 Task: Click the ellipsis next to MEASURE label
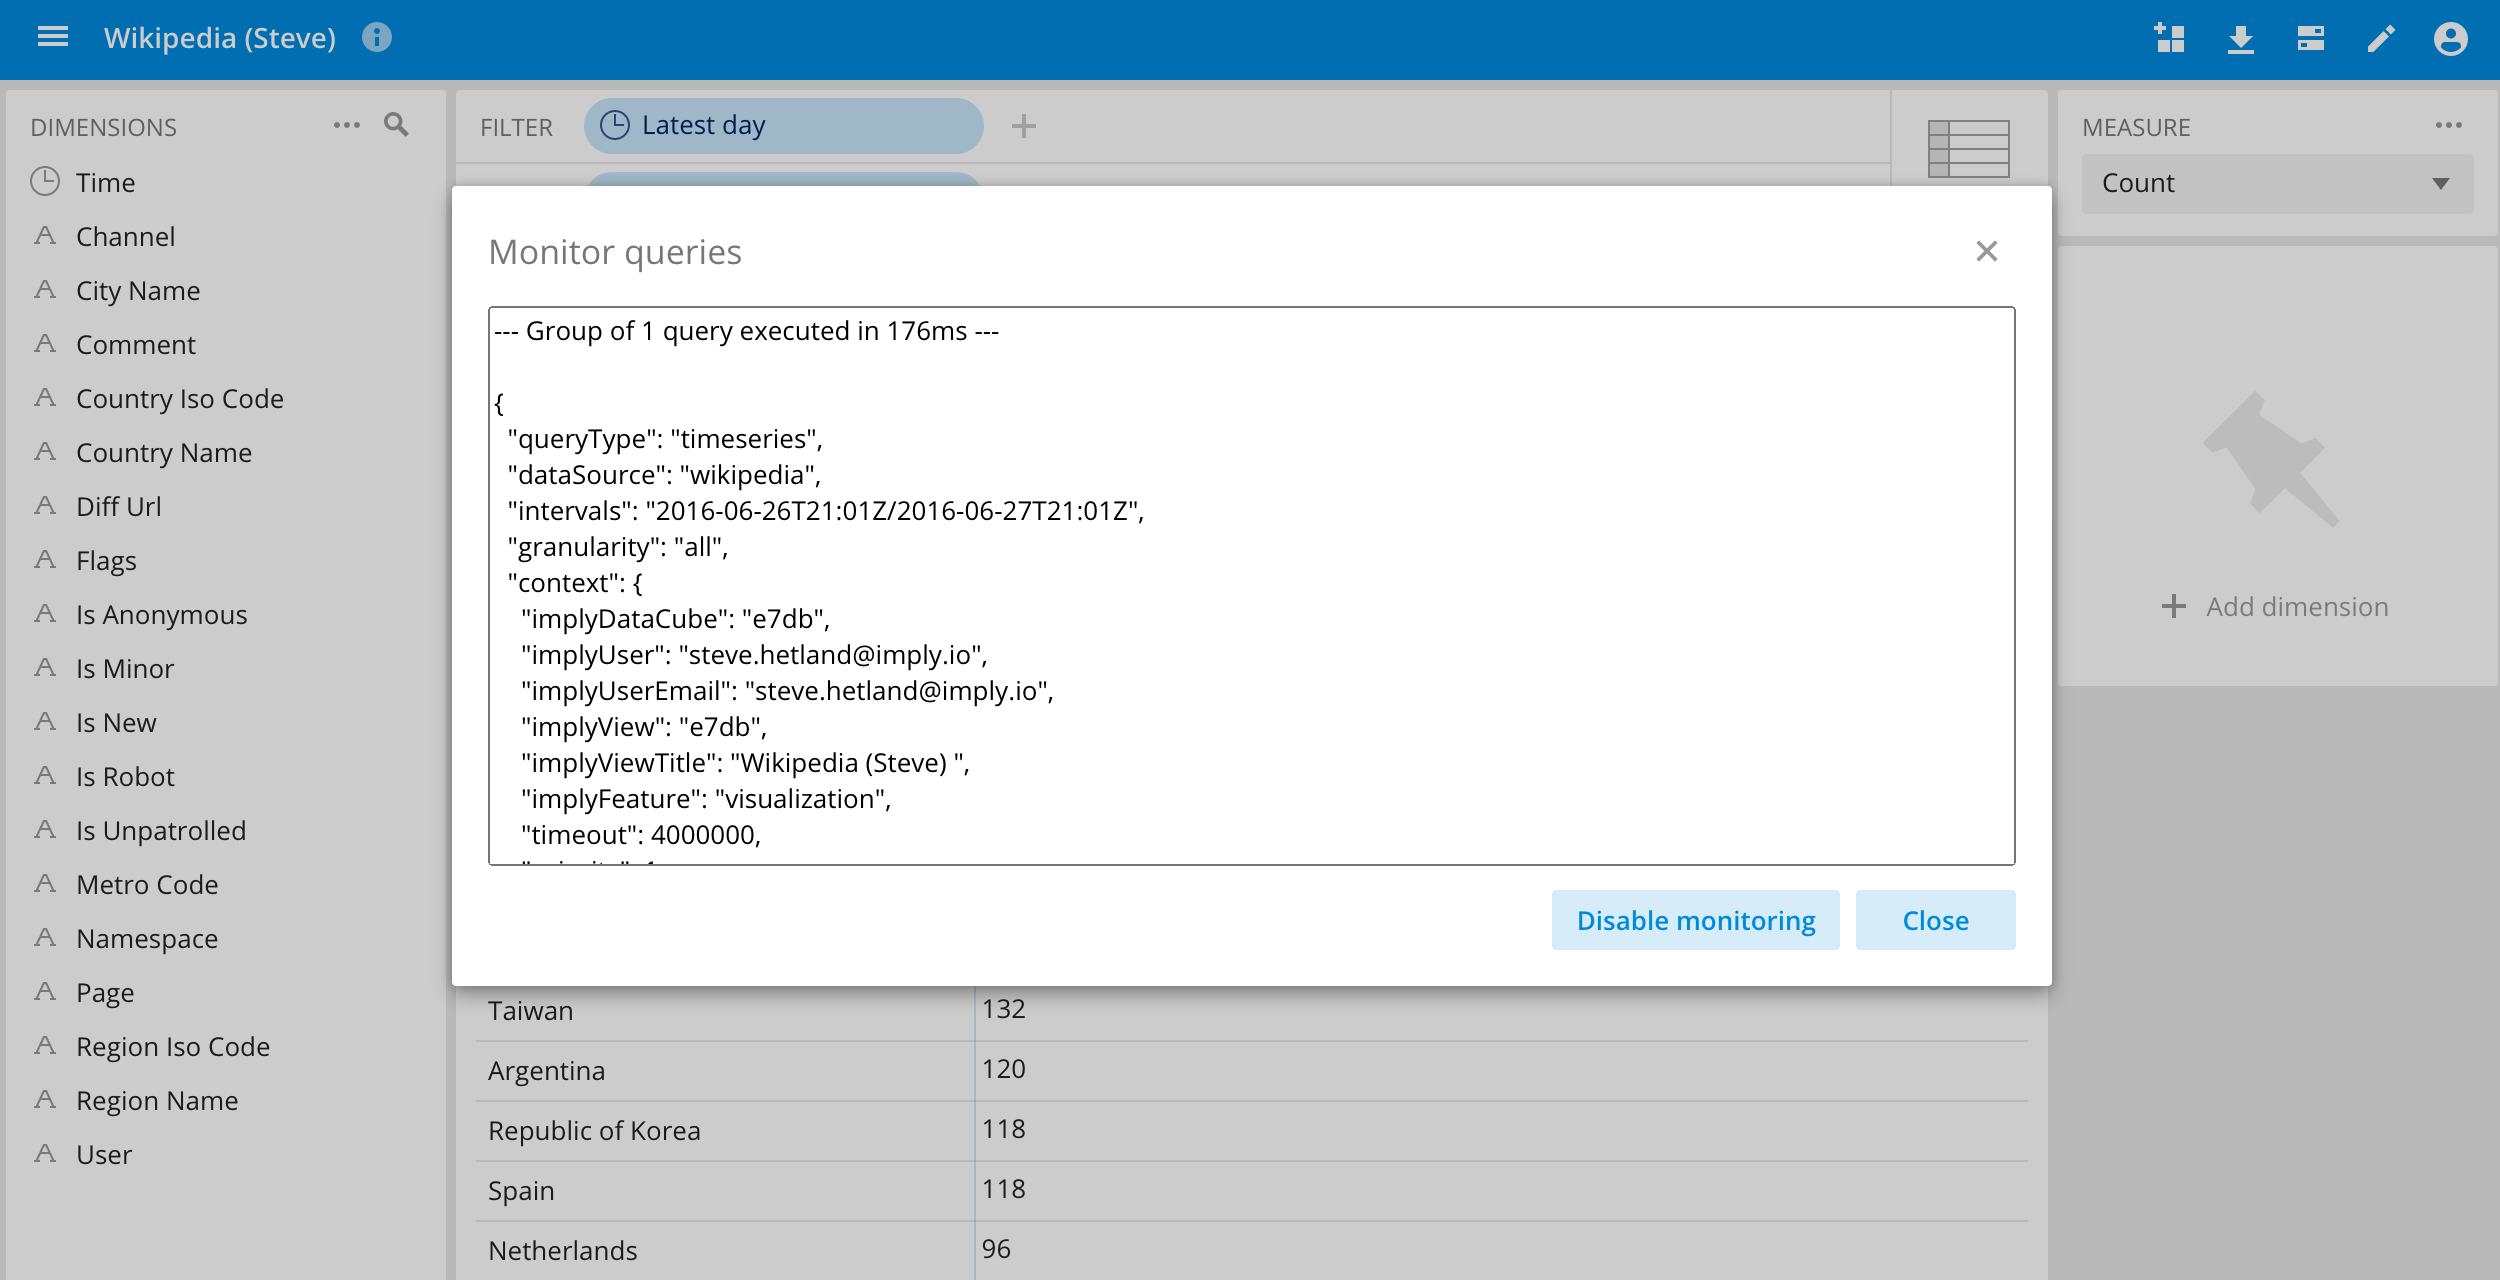2448,126
